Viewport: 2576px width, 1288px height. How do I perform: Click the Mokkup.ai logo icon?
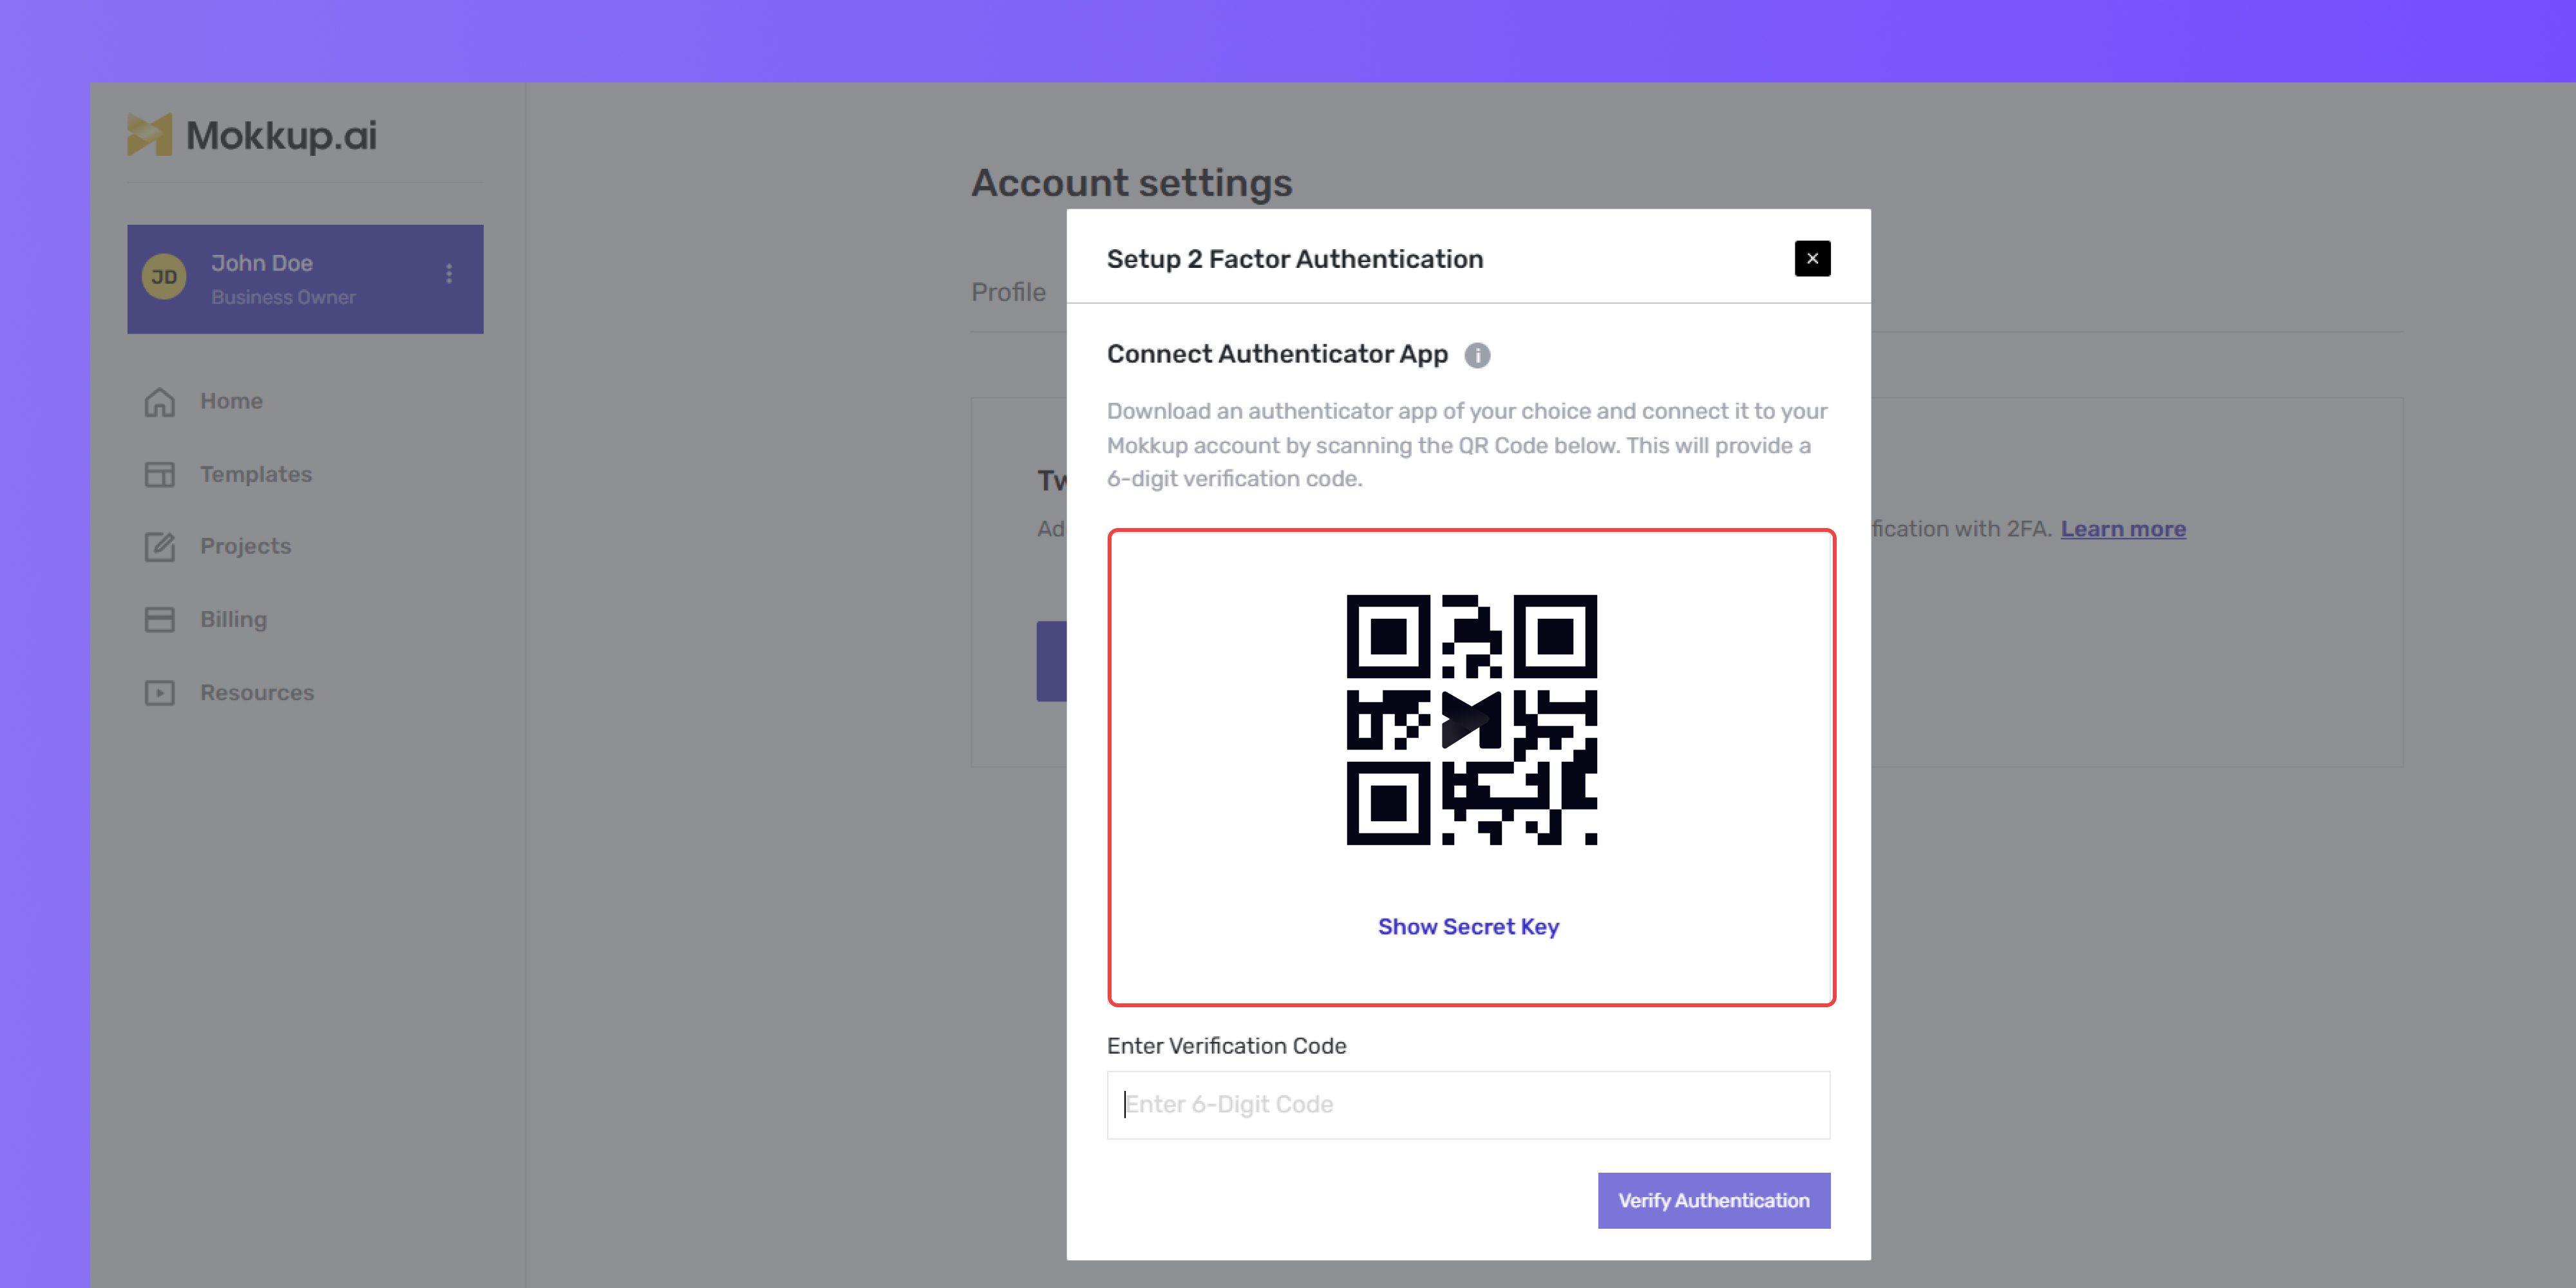(x=150, y=135)
